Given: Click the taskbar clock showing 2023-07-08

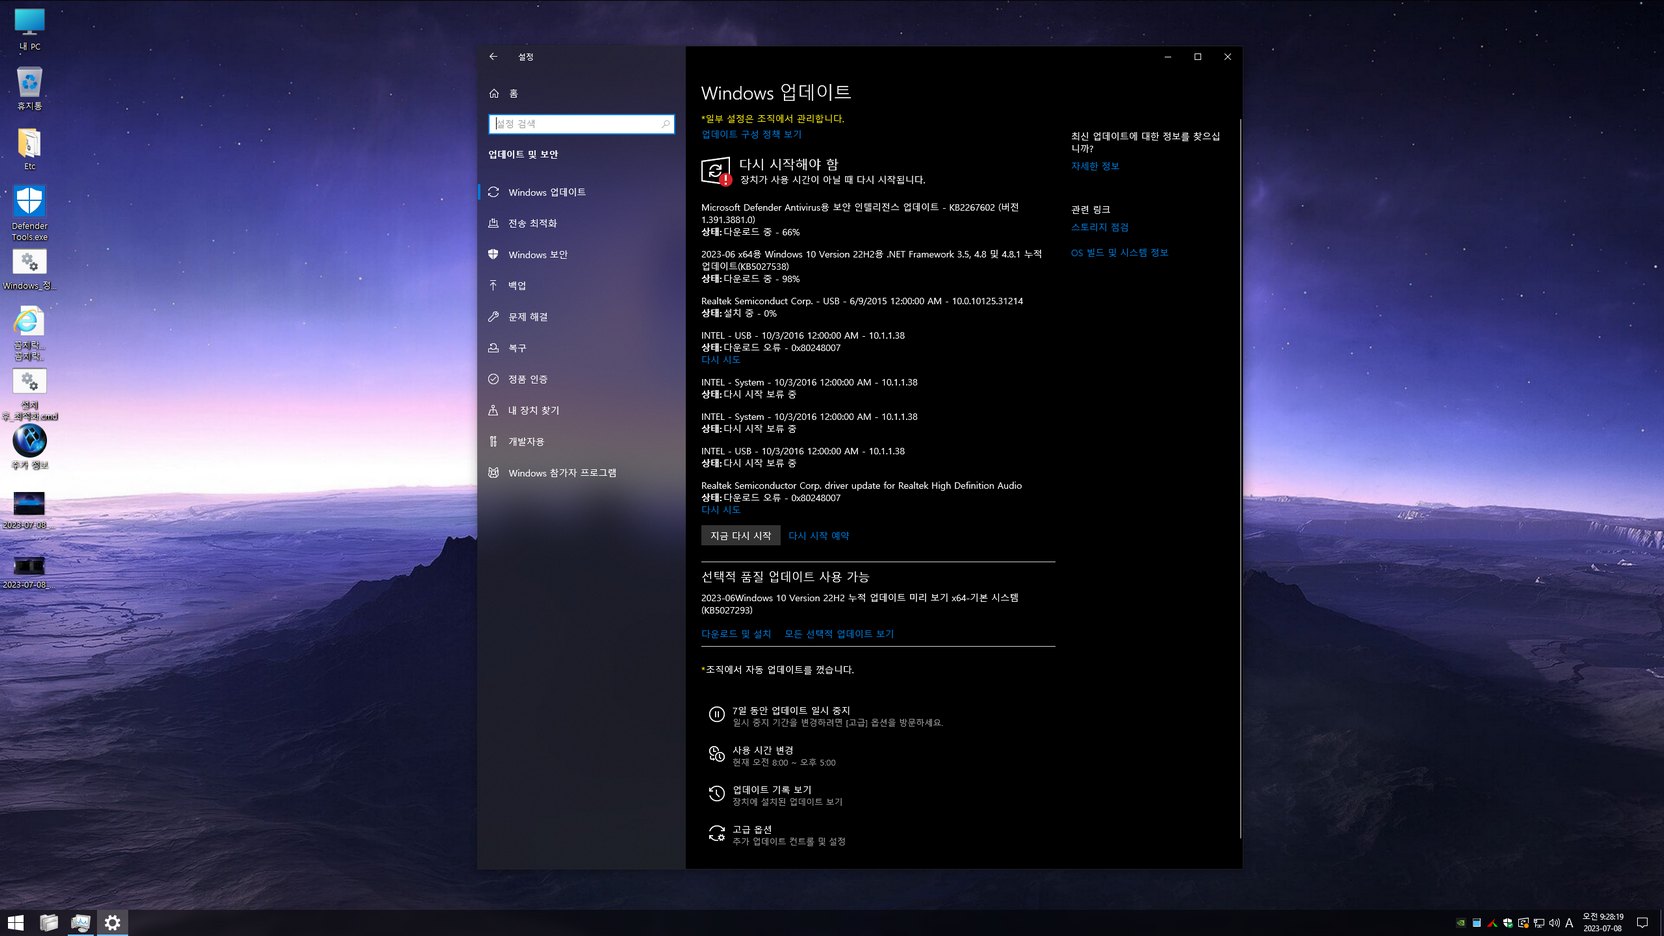Looking at the screenshot, I should [x=1603, y=923].
